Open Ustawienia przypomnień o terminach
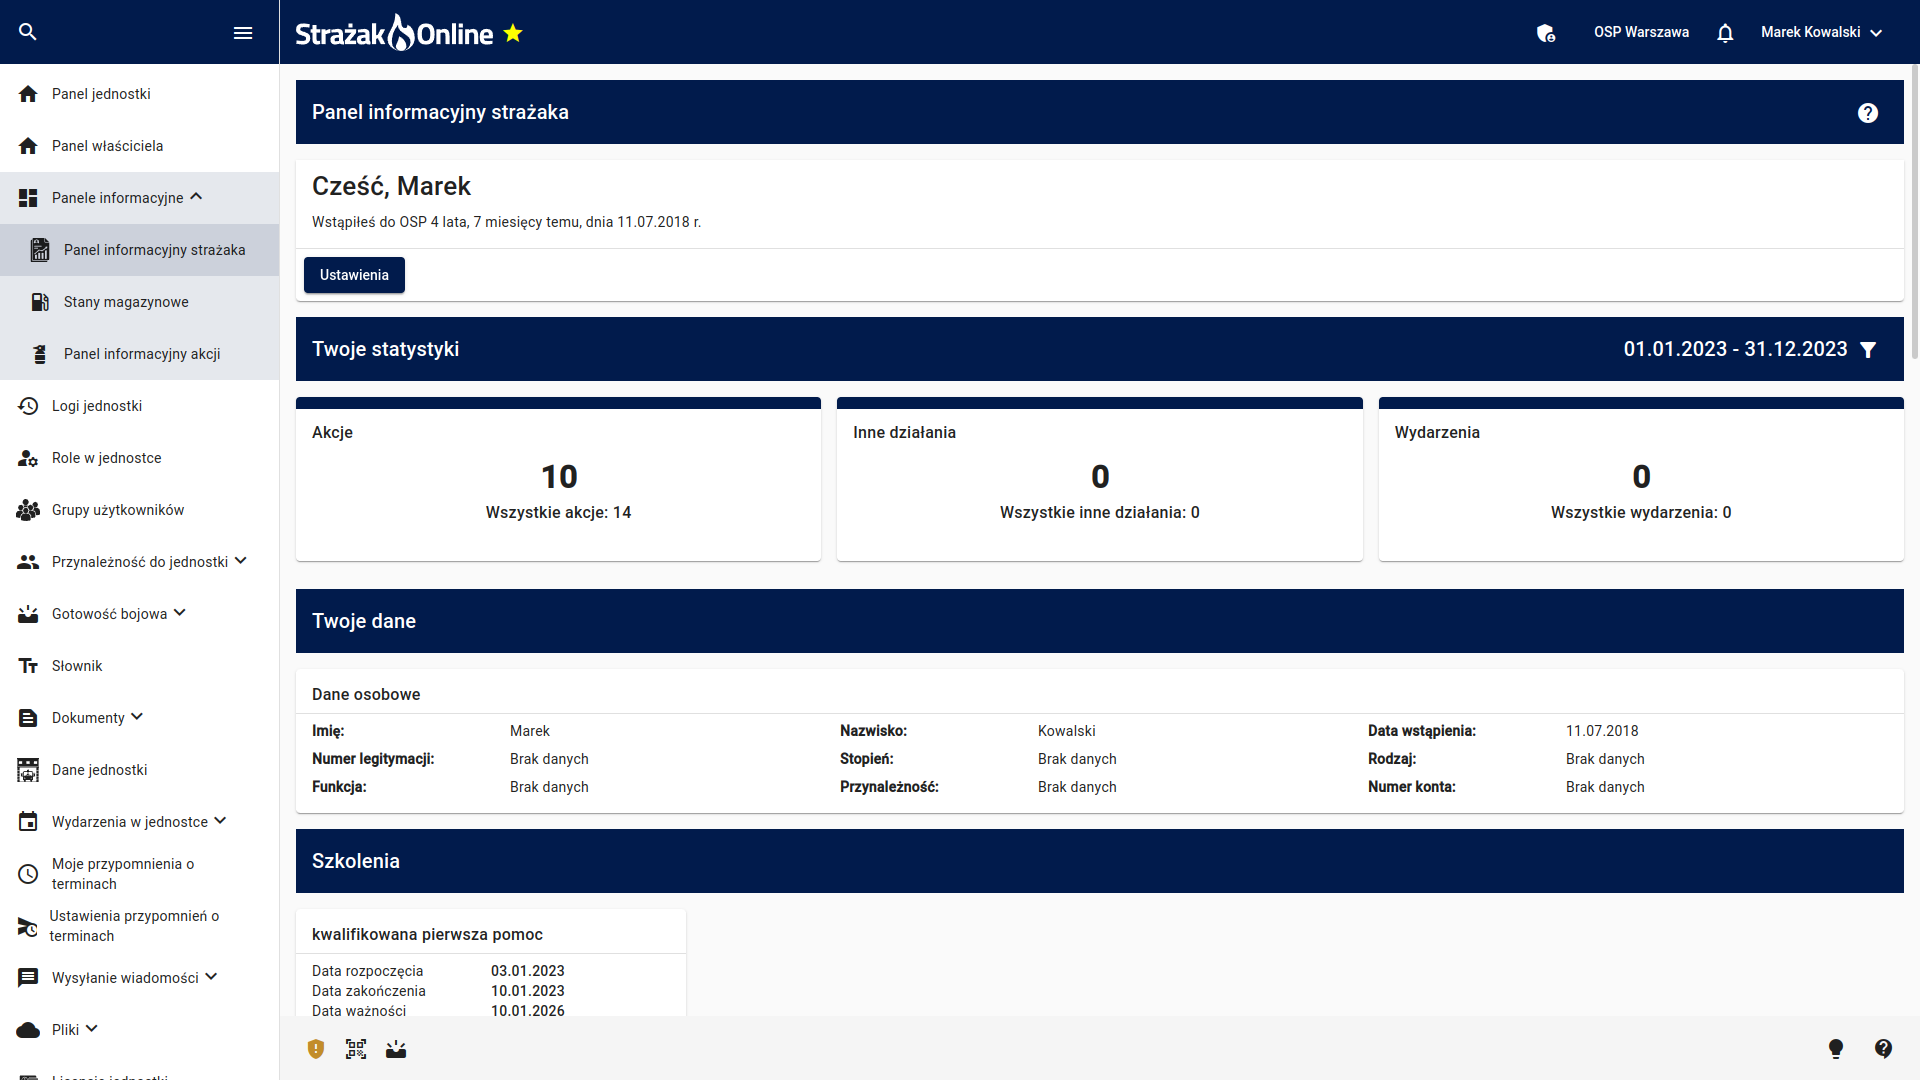The image size is (1920, 1080). coord(139,926)
